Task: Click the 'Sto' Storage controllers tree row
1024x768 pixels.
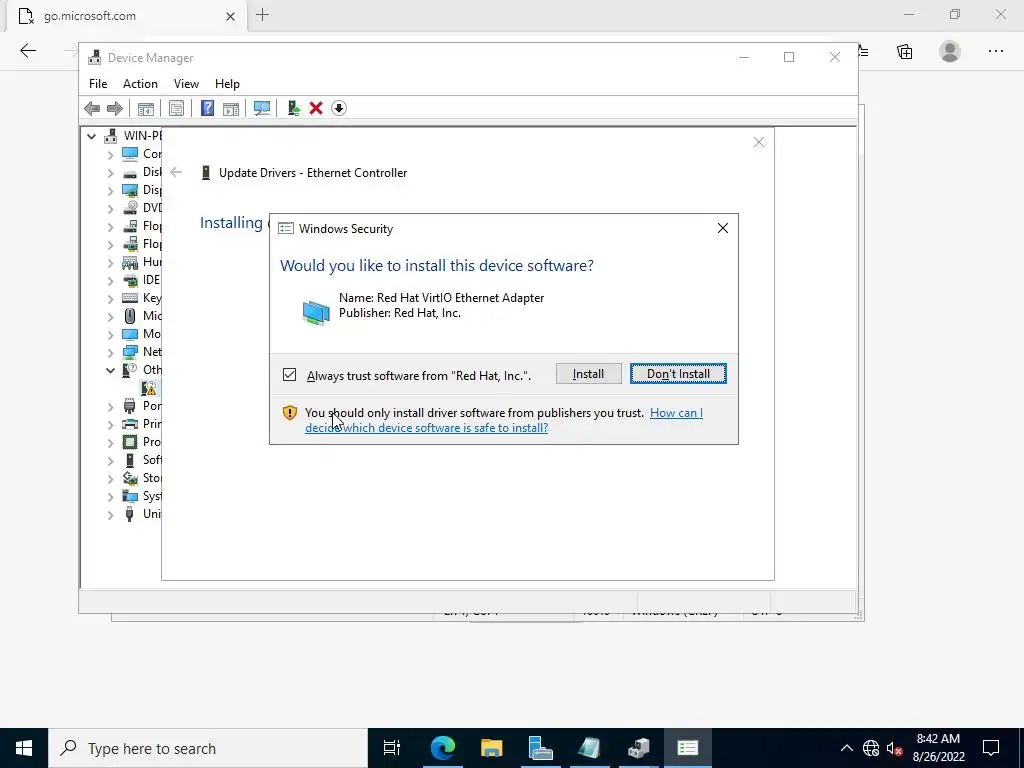Action: [x=142, y=478]
